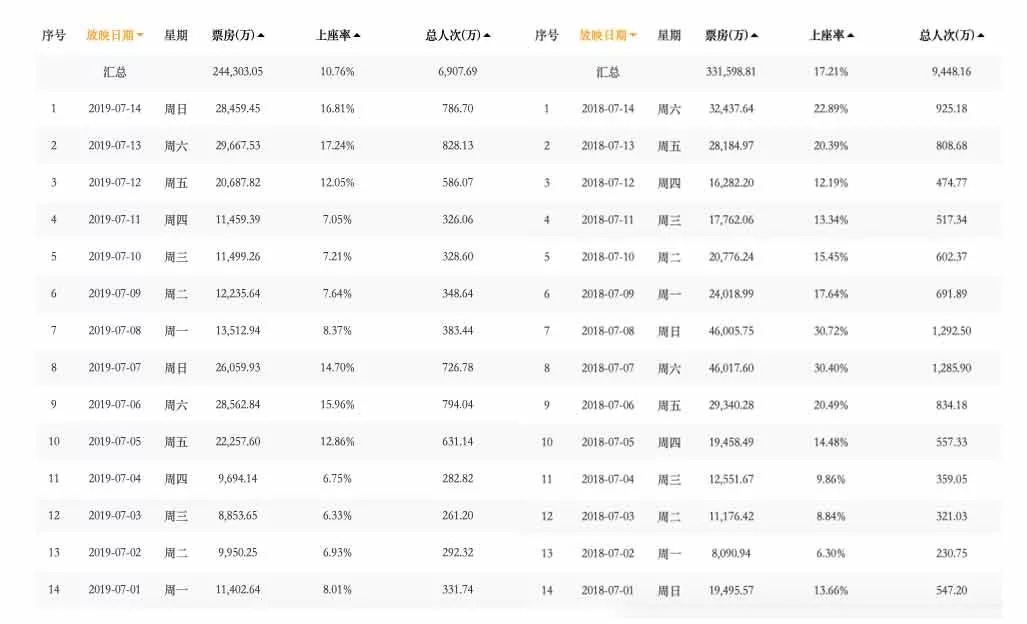
Task: Click date 2019-07-08
Action: [x=115, y=330]
